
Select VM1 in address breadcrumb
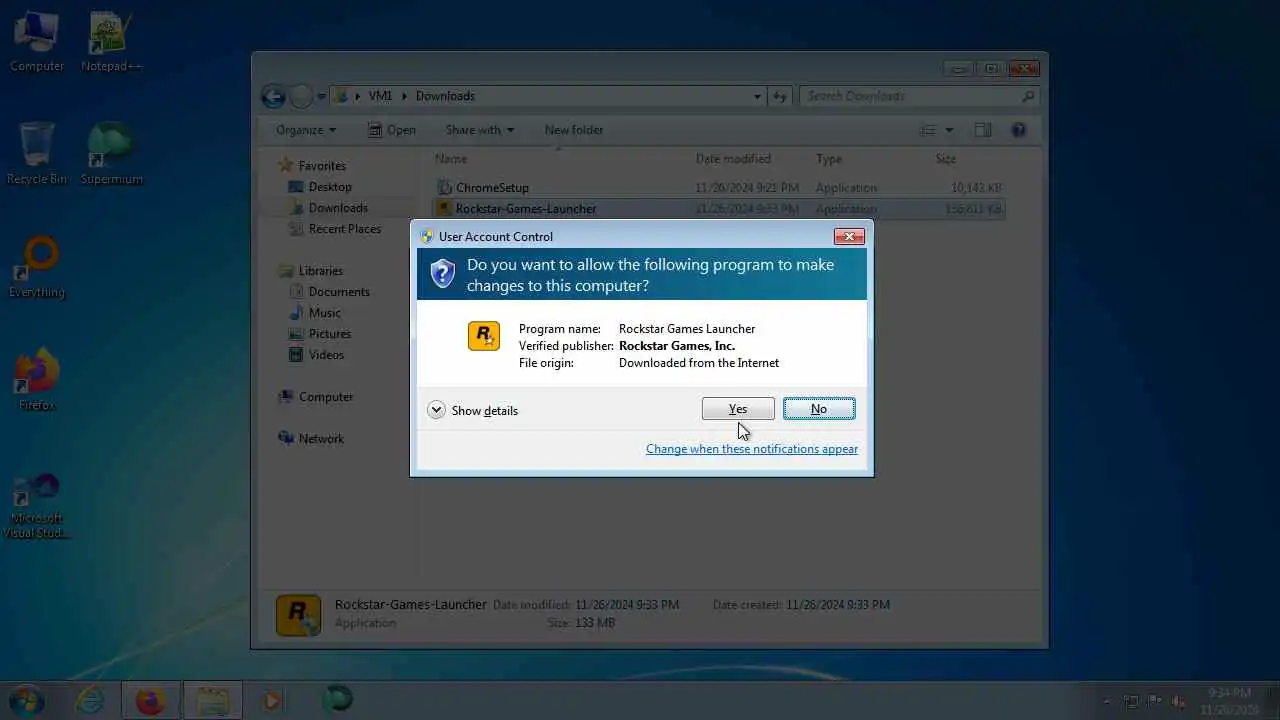pos(380,96)
